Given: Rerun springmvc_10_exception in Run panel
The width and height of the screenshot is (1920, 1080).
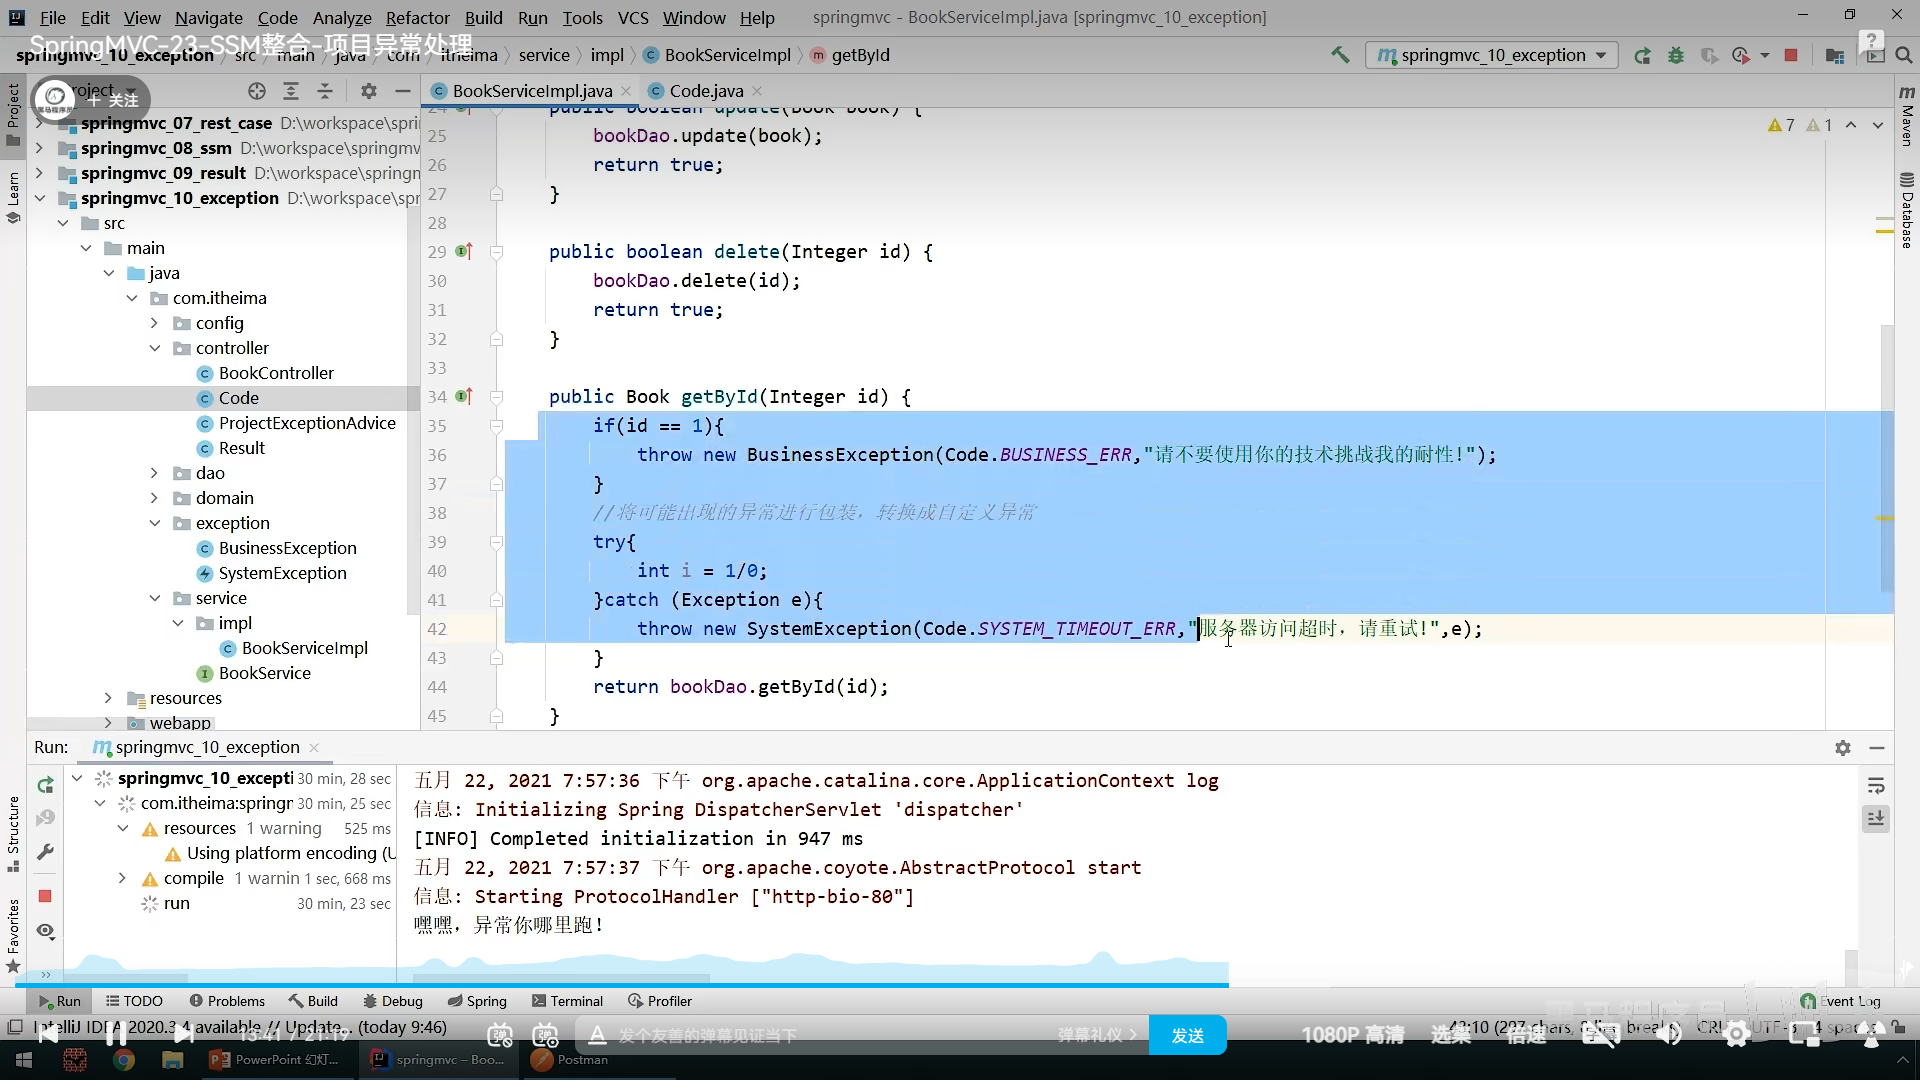Looking at the screenshot, I should pyautogui.click(x=45, y=785).
